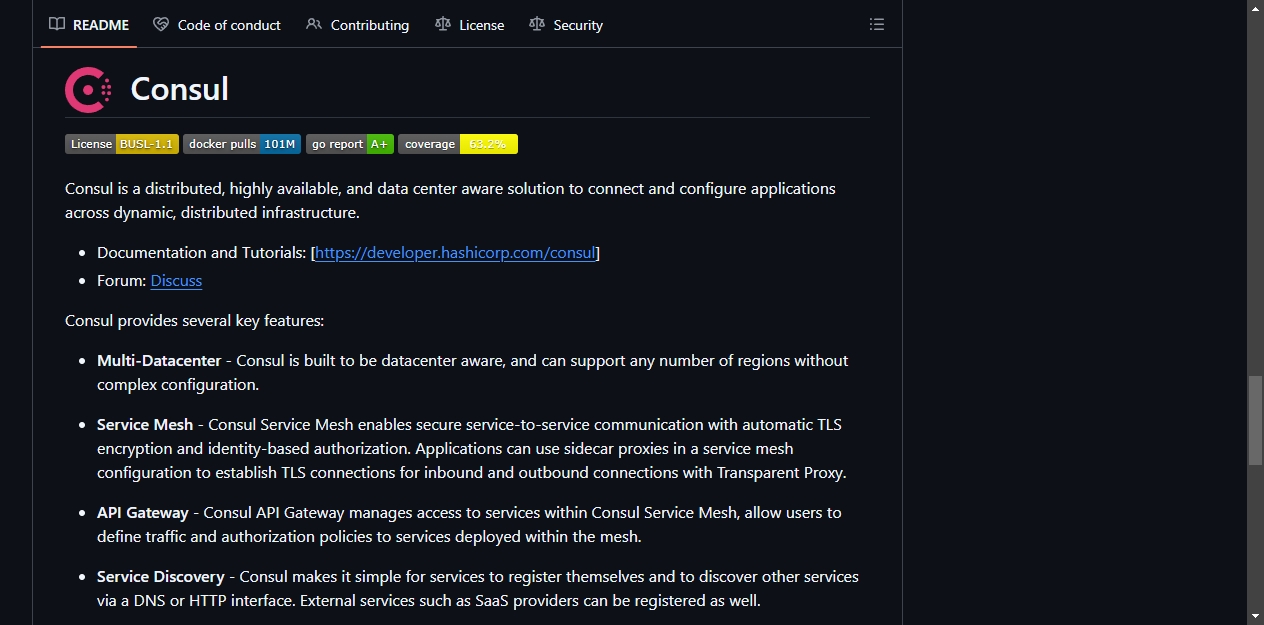The width and height of the screenshot is (1264, 625).
Task: Click the go report A+ badge
Action: pos(350,144)
